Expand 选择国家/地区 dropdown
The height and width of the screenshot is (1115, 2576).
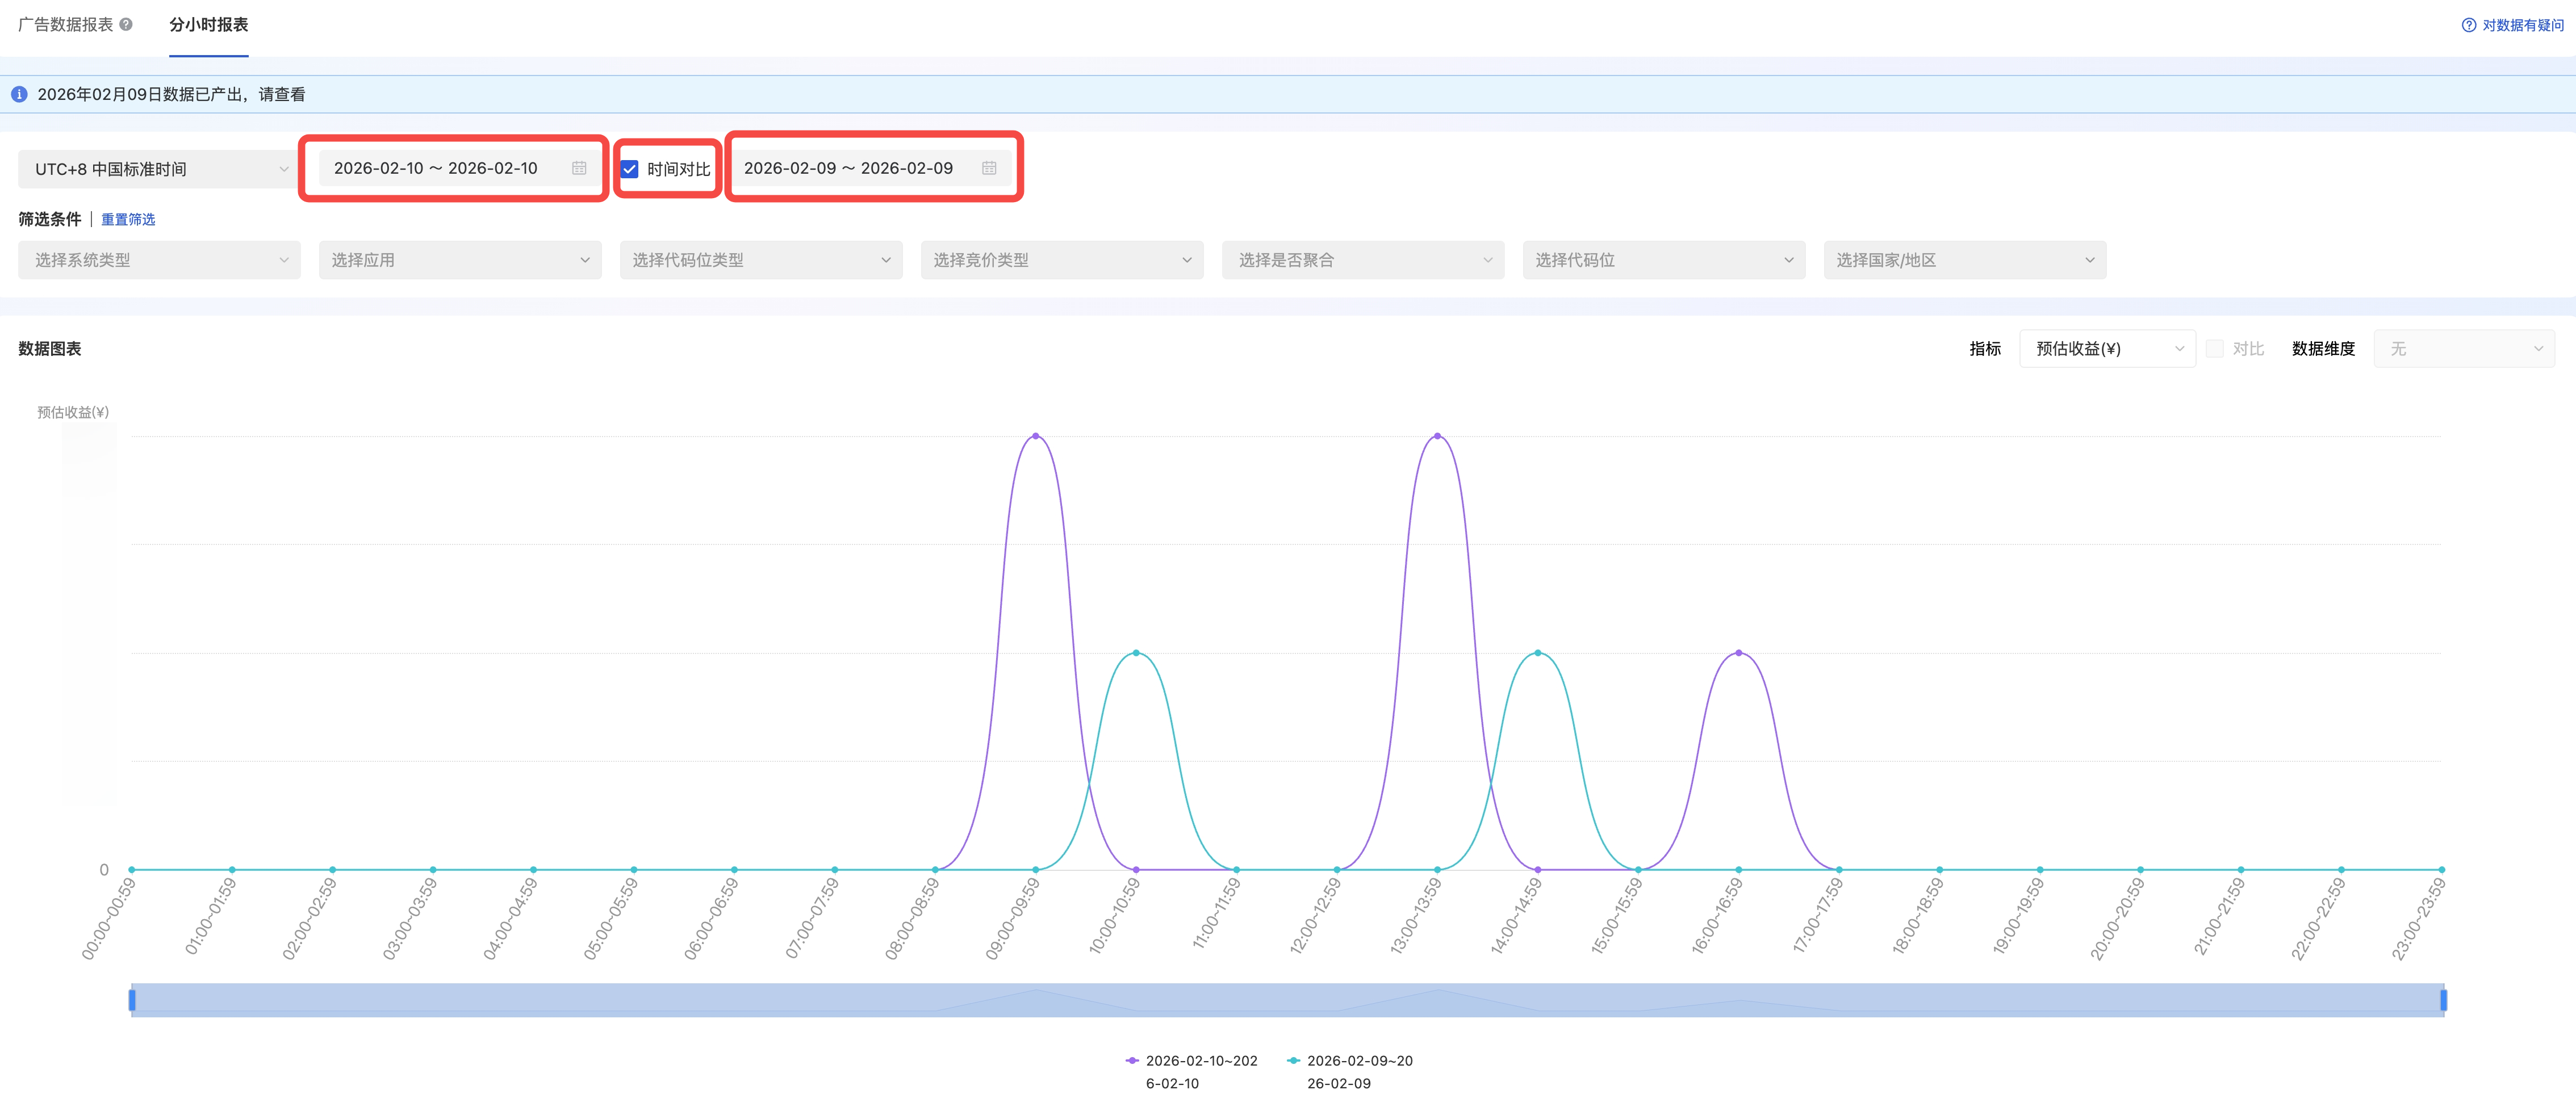(x=1964, y=260)
